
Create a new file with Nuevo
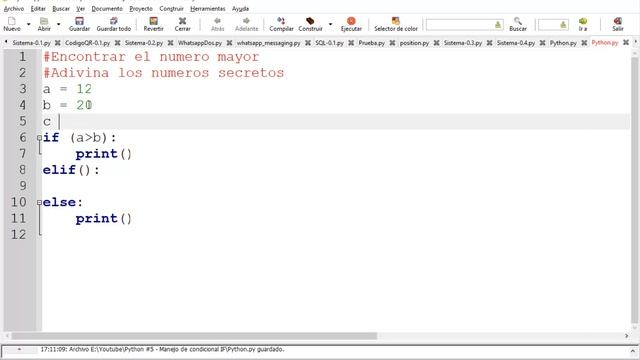click(12, 24)
